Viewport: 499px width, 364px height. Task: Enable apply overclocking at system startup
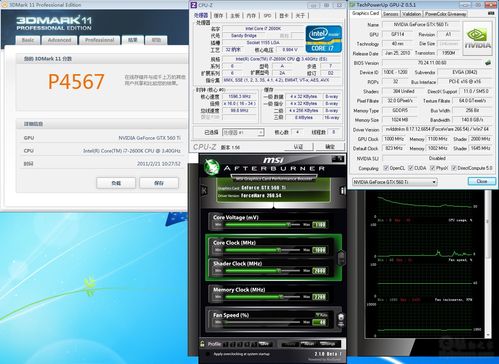208,354
